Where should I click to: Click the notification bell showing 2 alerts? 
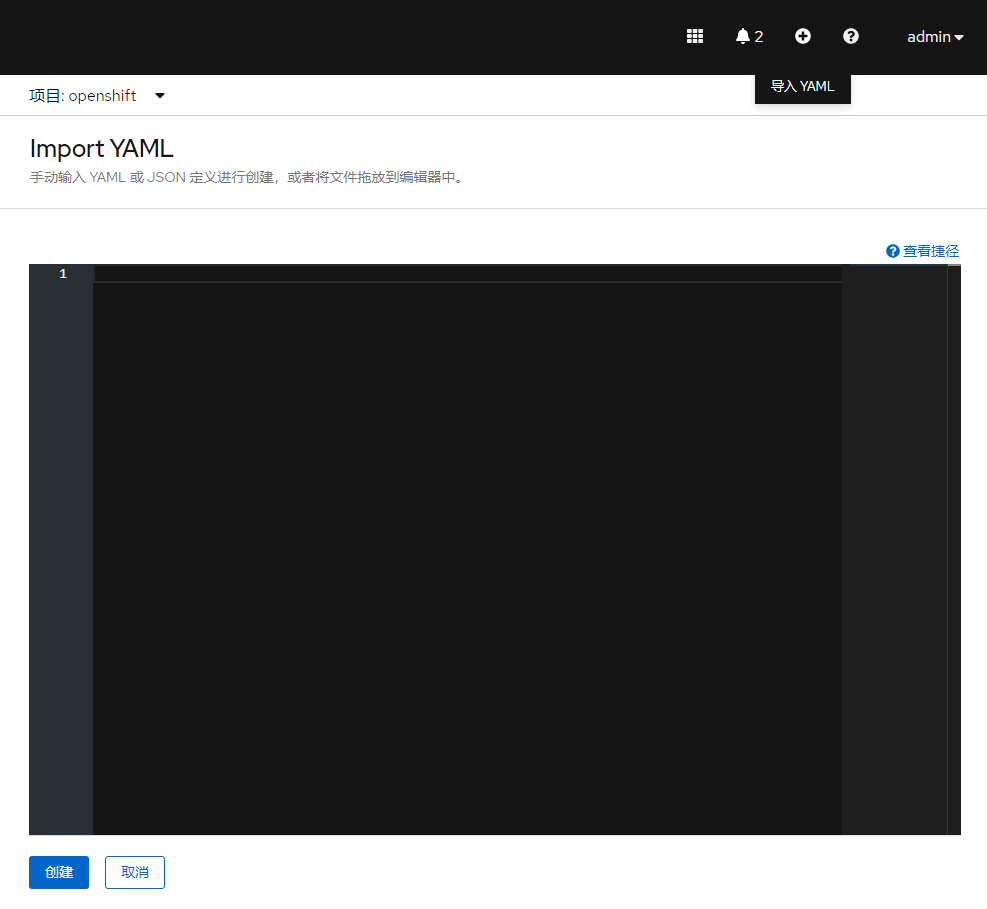tap(749, 36)
